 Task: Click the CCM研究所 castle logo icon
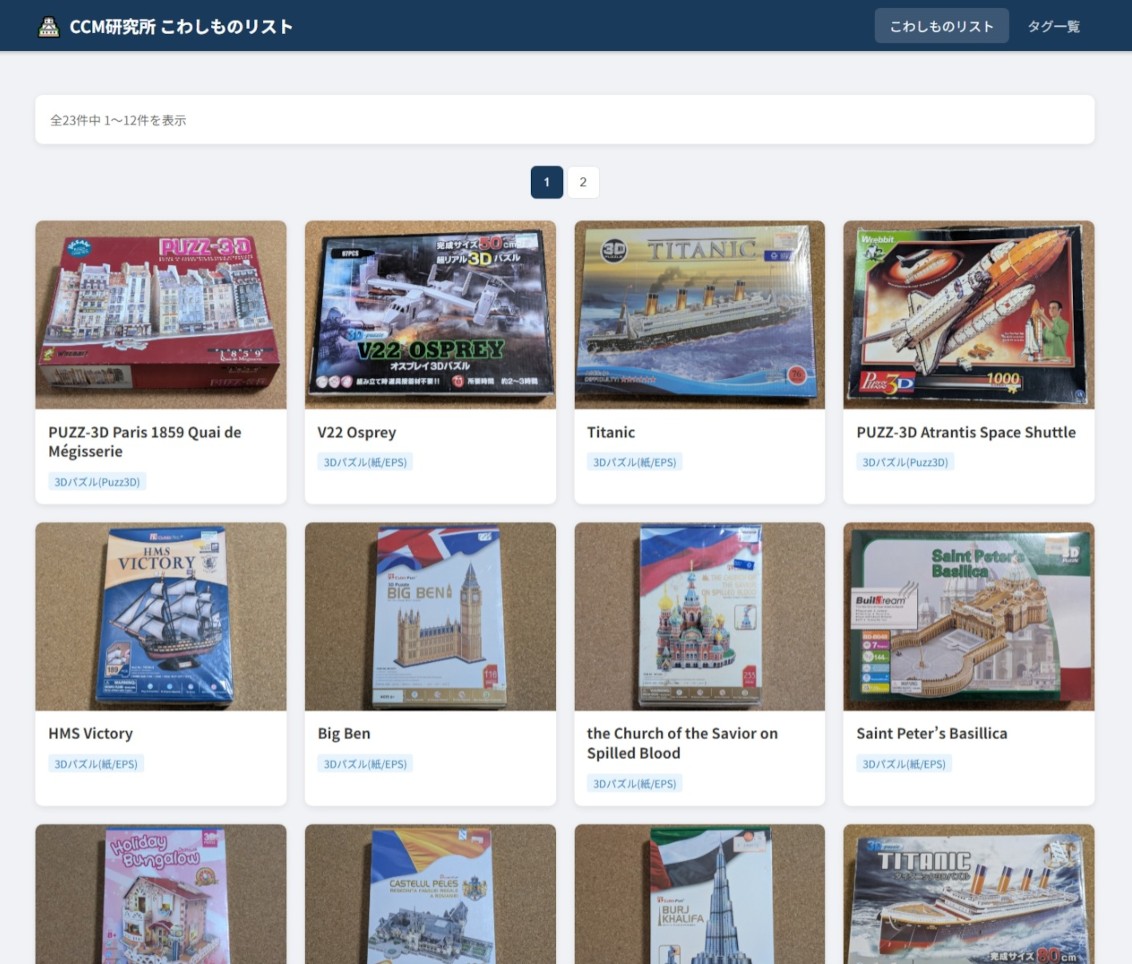[48, 27]
